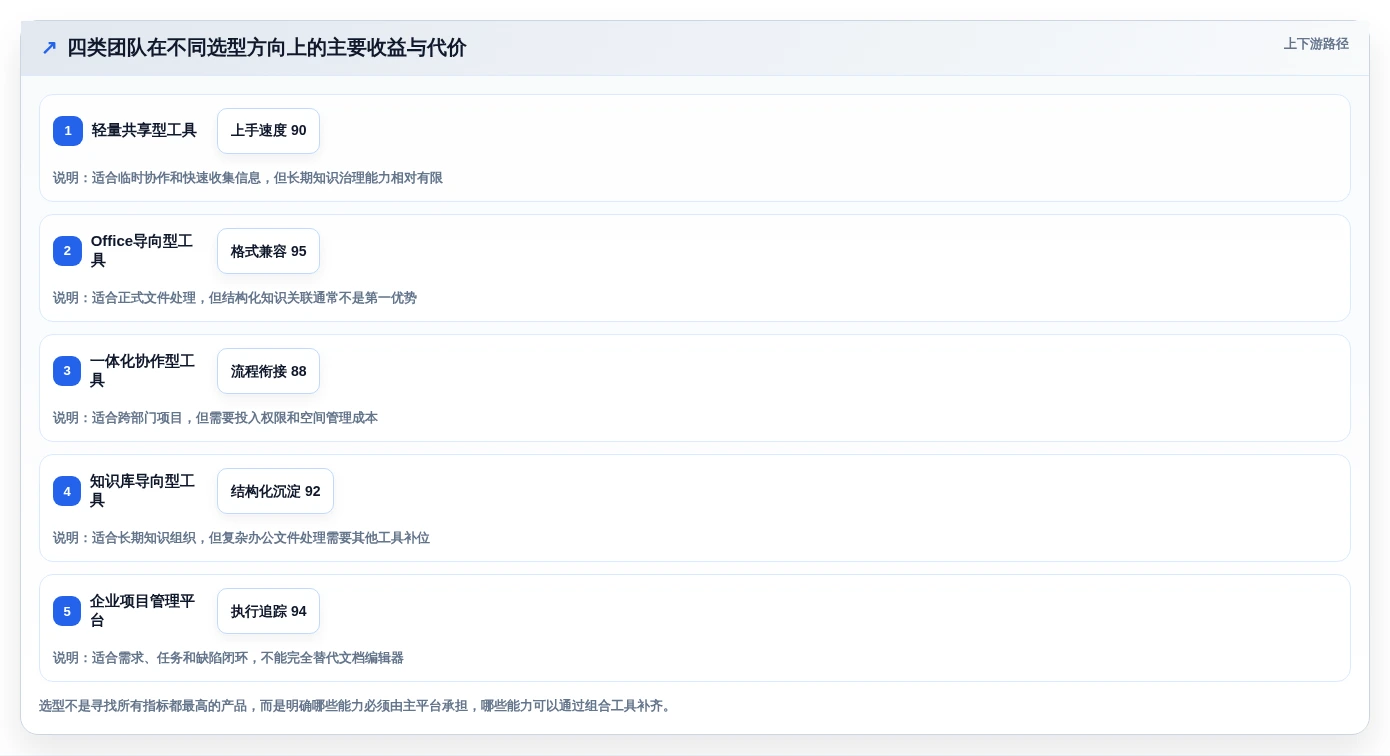
Task: Select number badge 1 for 轻量共享型工具
Action: [68, 131]
